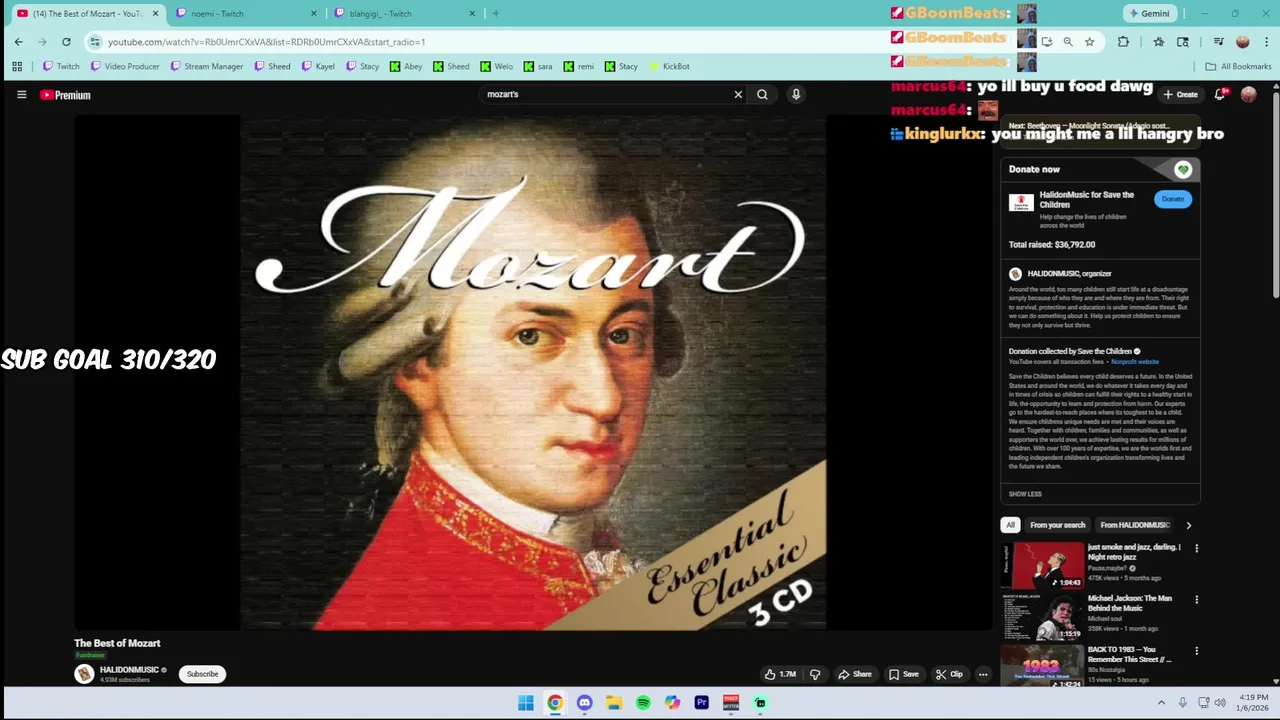Open the Gemini button in Chrome

(1148, 14)
